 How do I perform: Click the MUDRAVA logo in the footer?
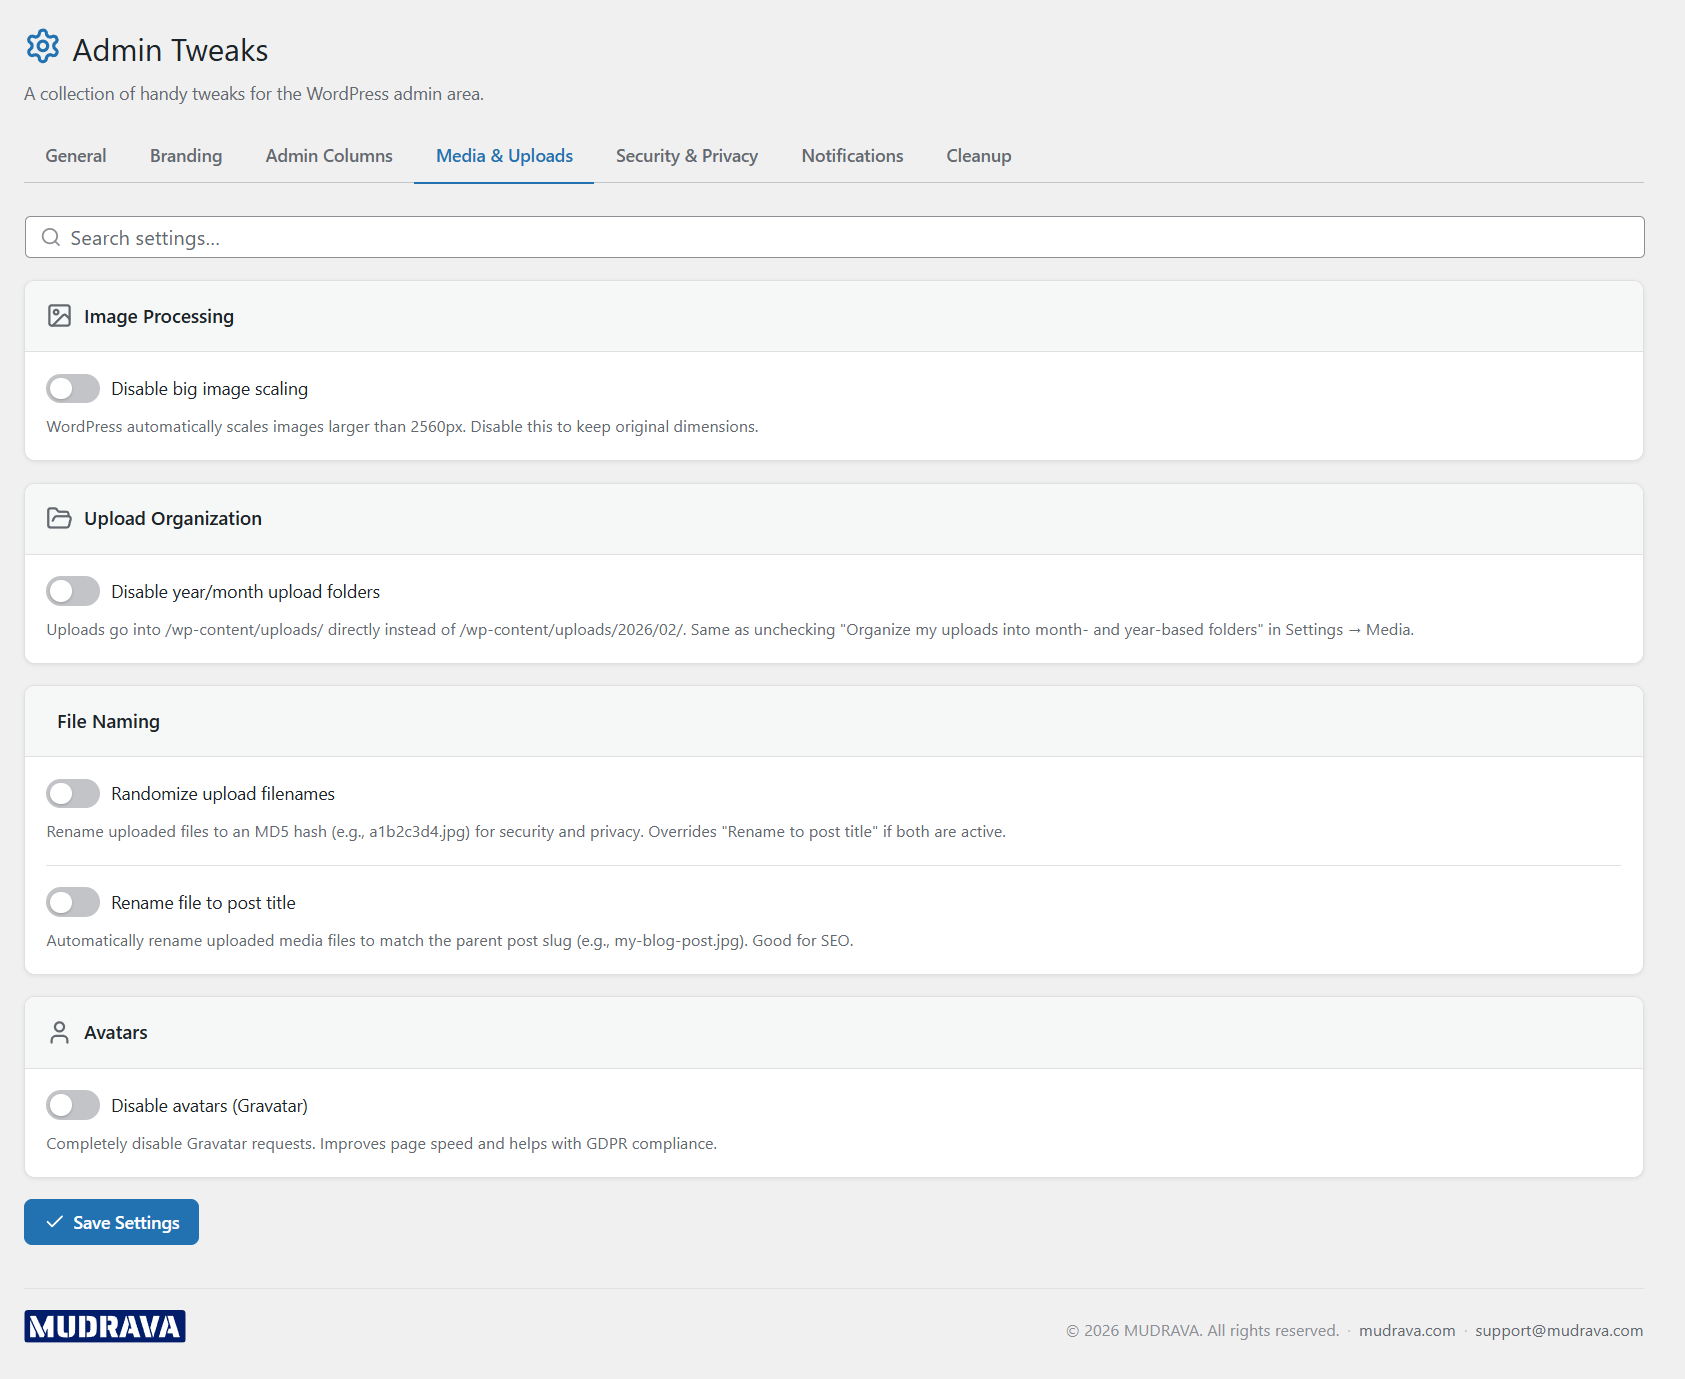pyautogui.click(x=105, y=1327)
